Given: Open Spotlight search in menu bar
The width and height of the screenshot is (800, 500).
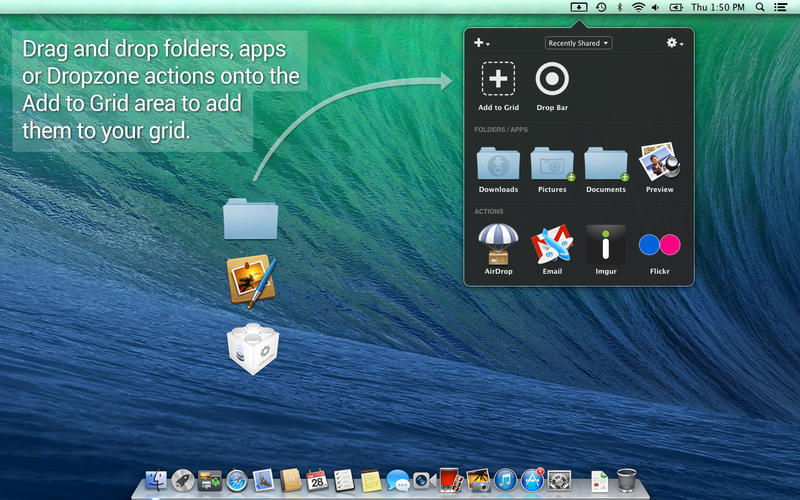Looking at the screenshot, I should coord(760,7).
